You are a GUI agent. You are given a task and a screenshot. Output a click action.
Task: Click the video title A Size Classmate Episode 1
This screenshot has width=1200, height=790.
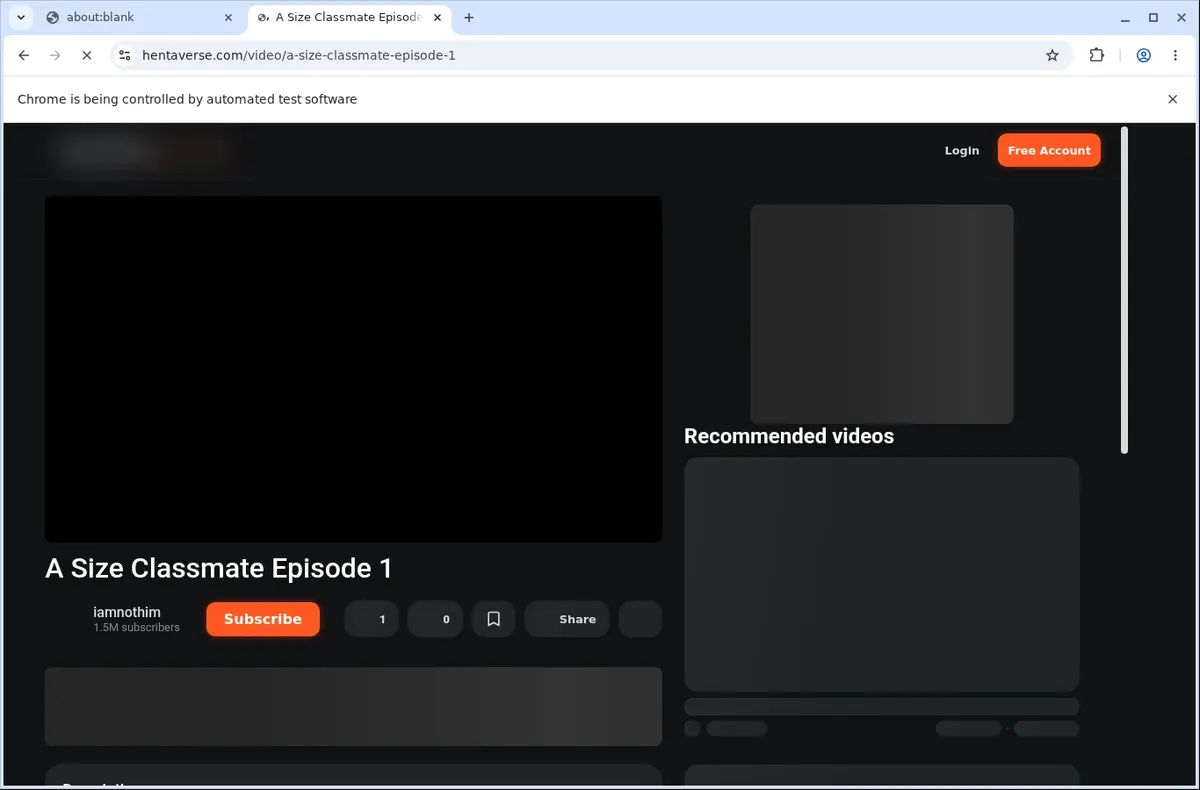click(x=219, y=568)
